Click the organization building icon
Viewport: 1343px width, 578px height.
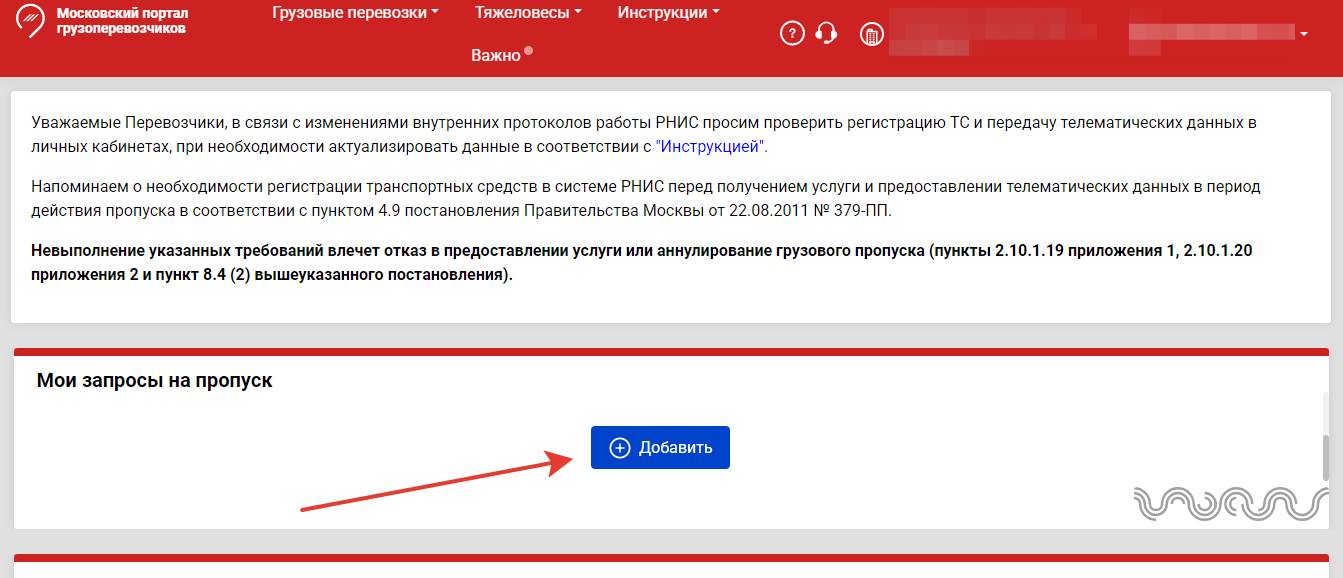[x=872, y=35]
